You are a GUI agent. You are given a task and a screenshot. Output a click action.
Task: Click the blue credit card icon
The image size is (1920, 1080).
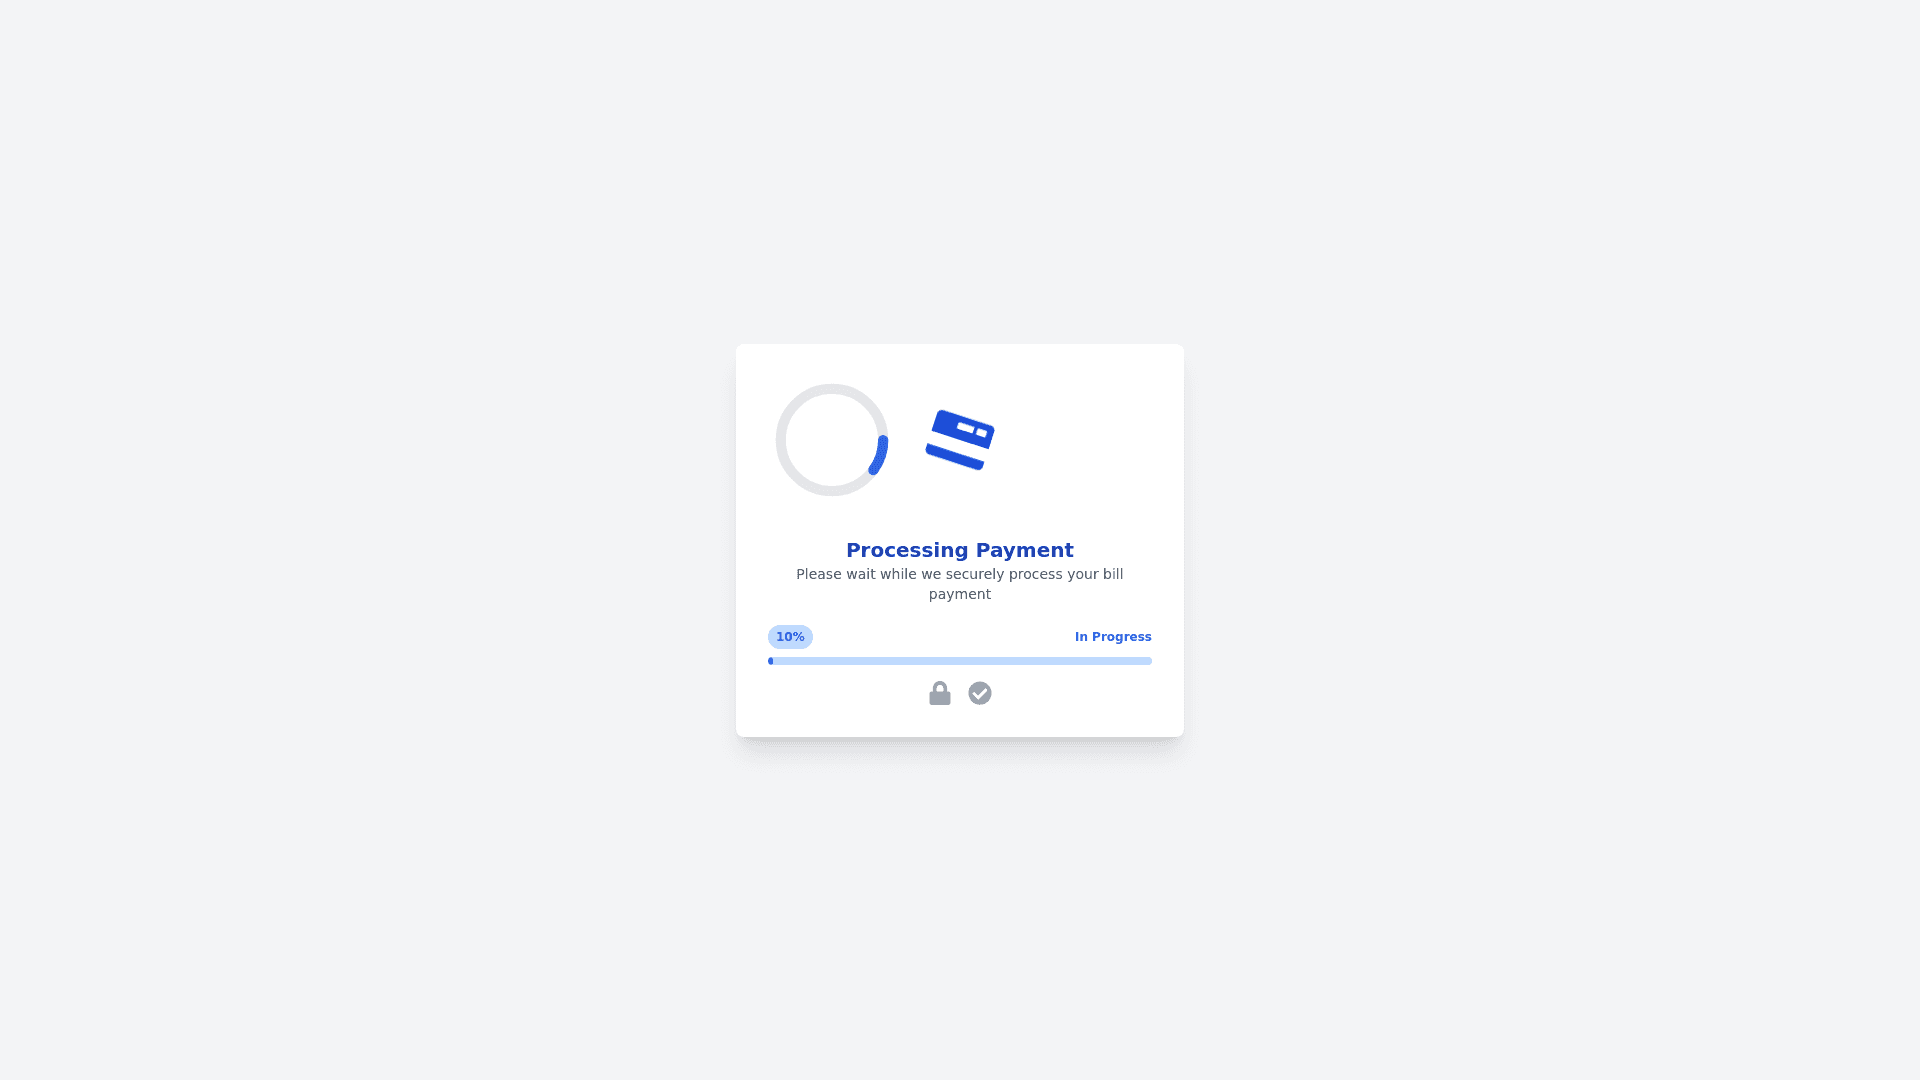(960, 440)
